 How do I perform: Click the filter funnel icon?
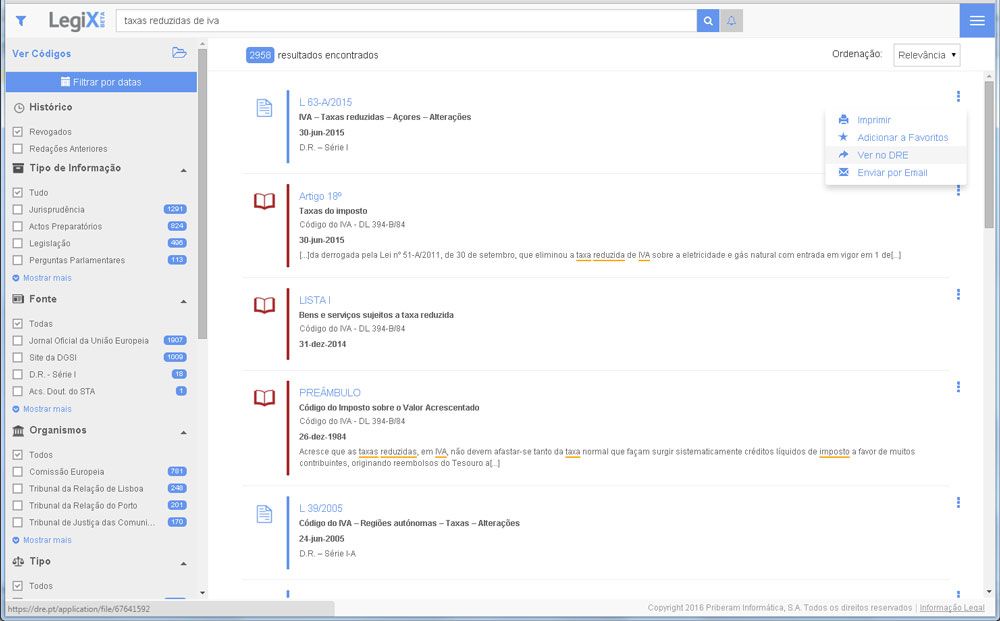(21, 20)
